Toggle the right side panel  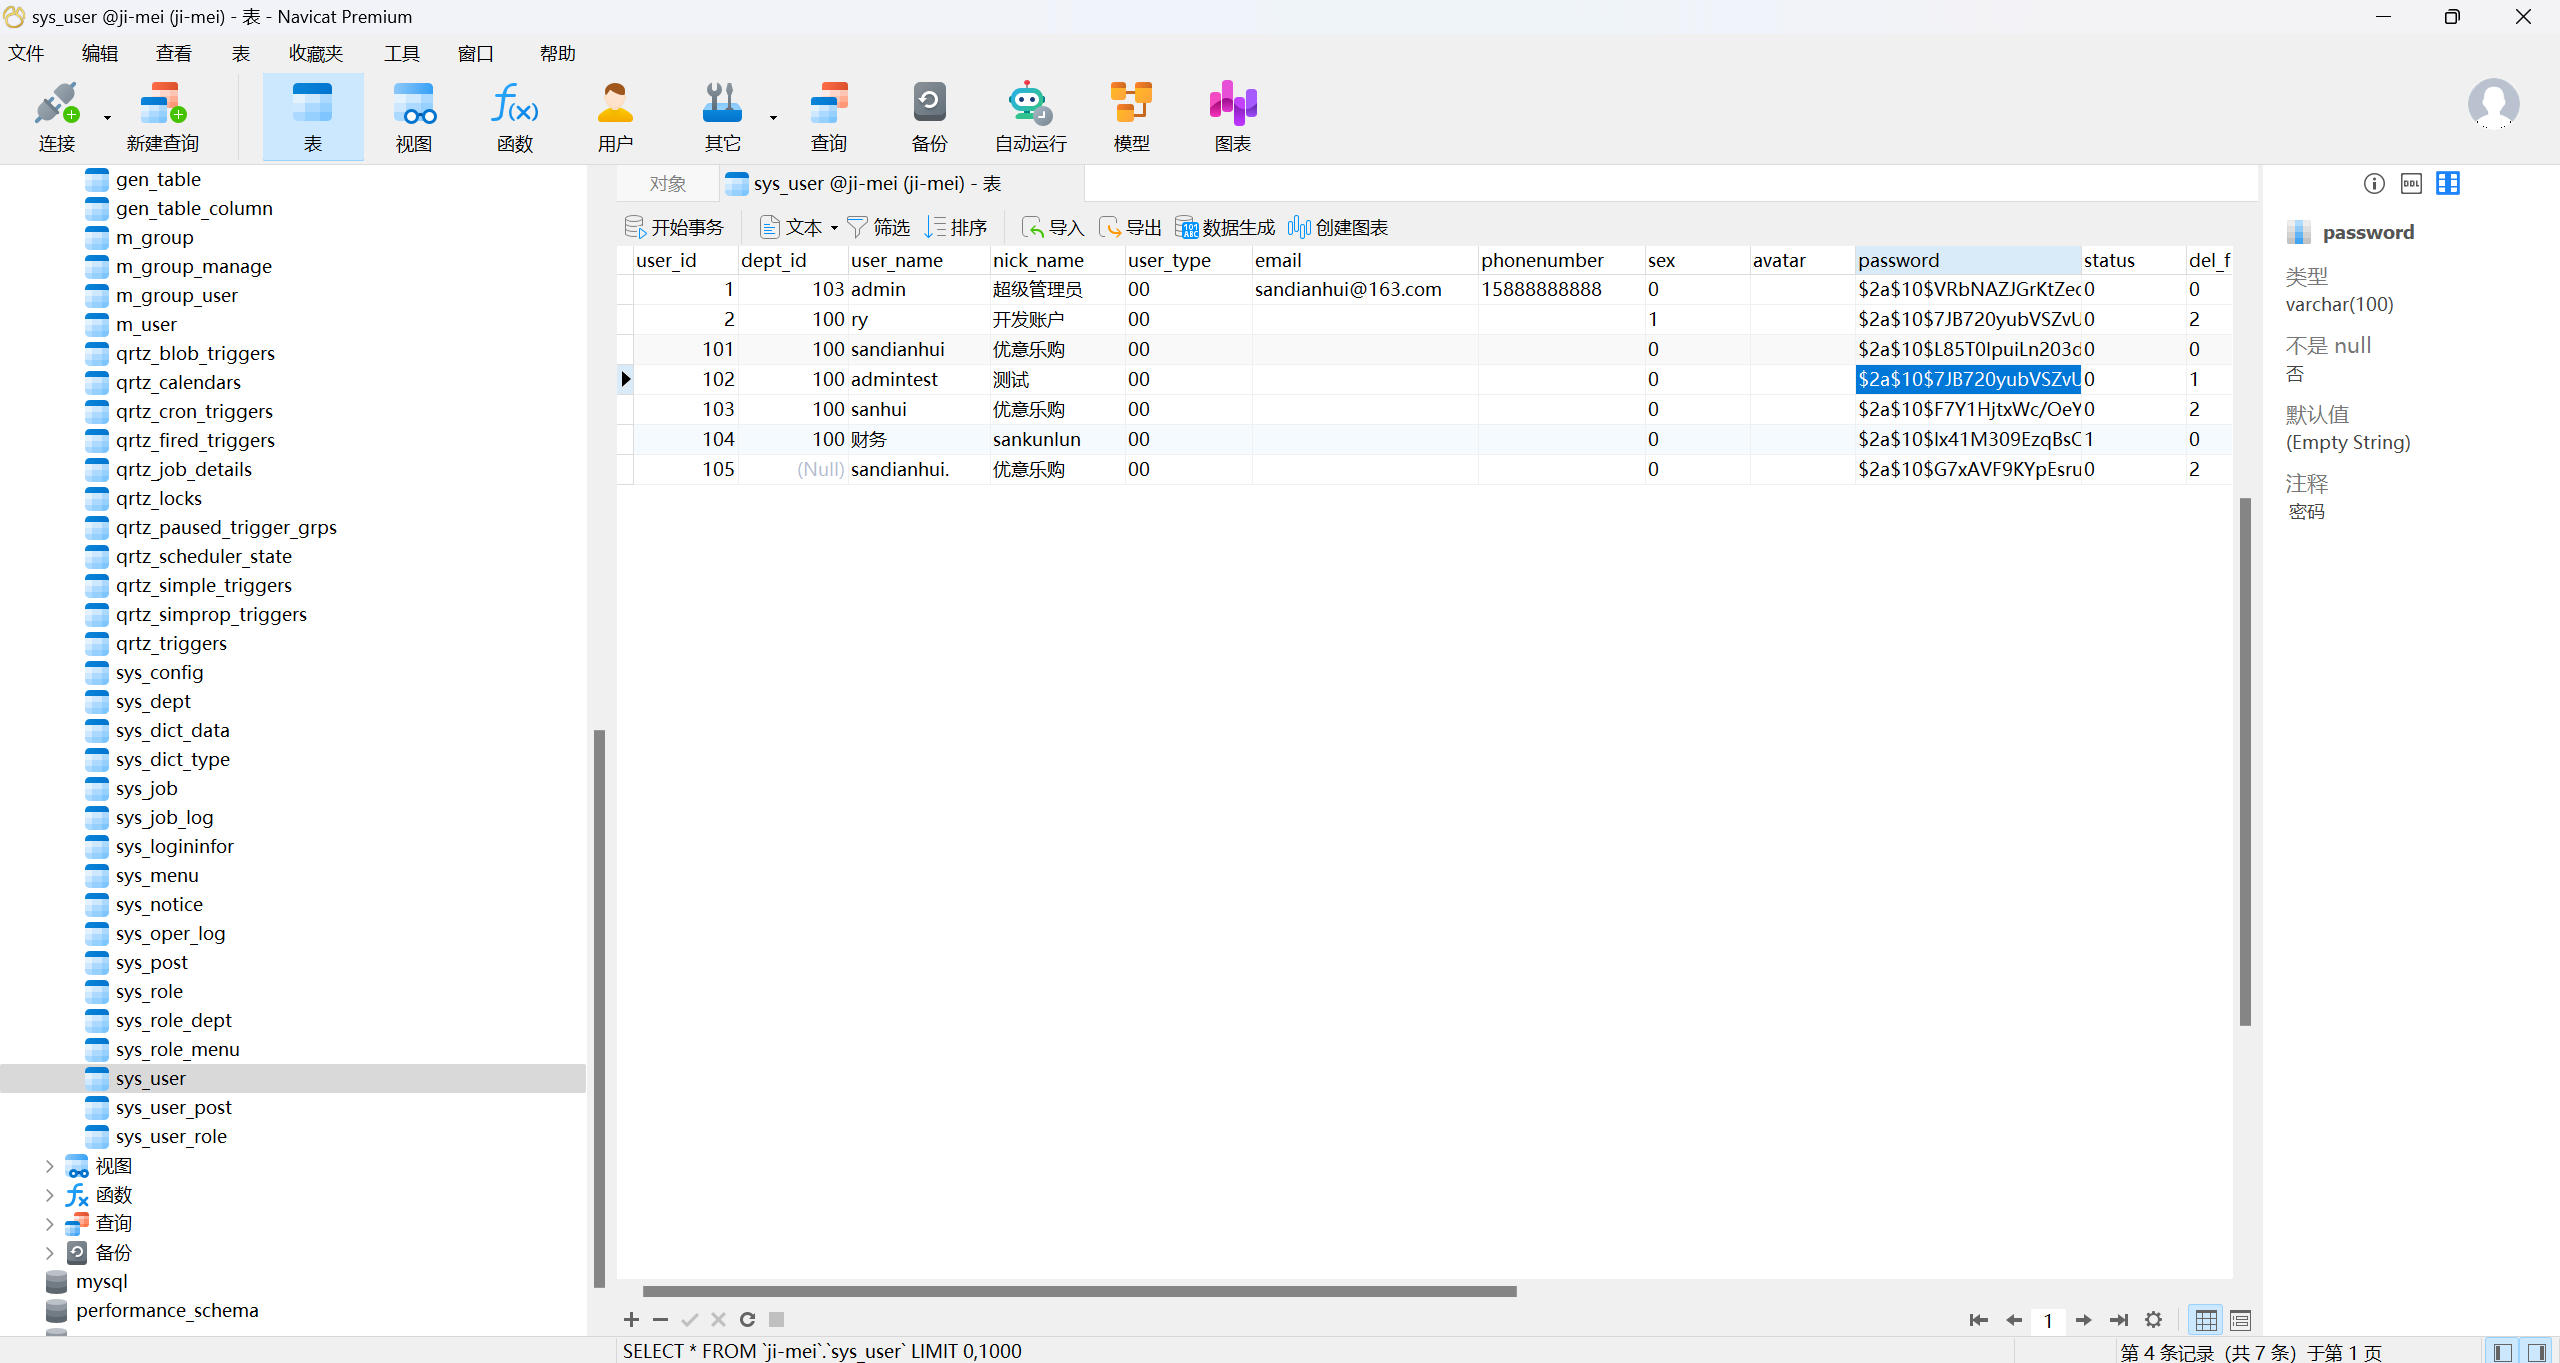click(x=2537, y=1352)
